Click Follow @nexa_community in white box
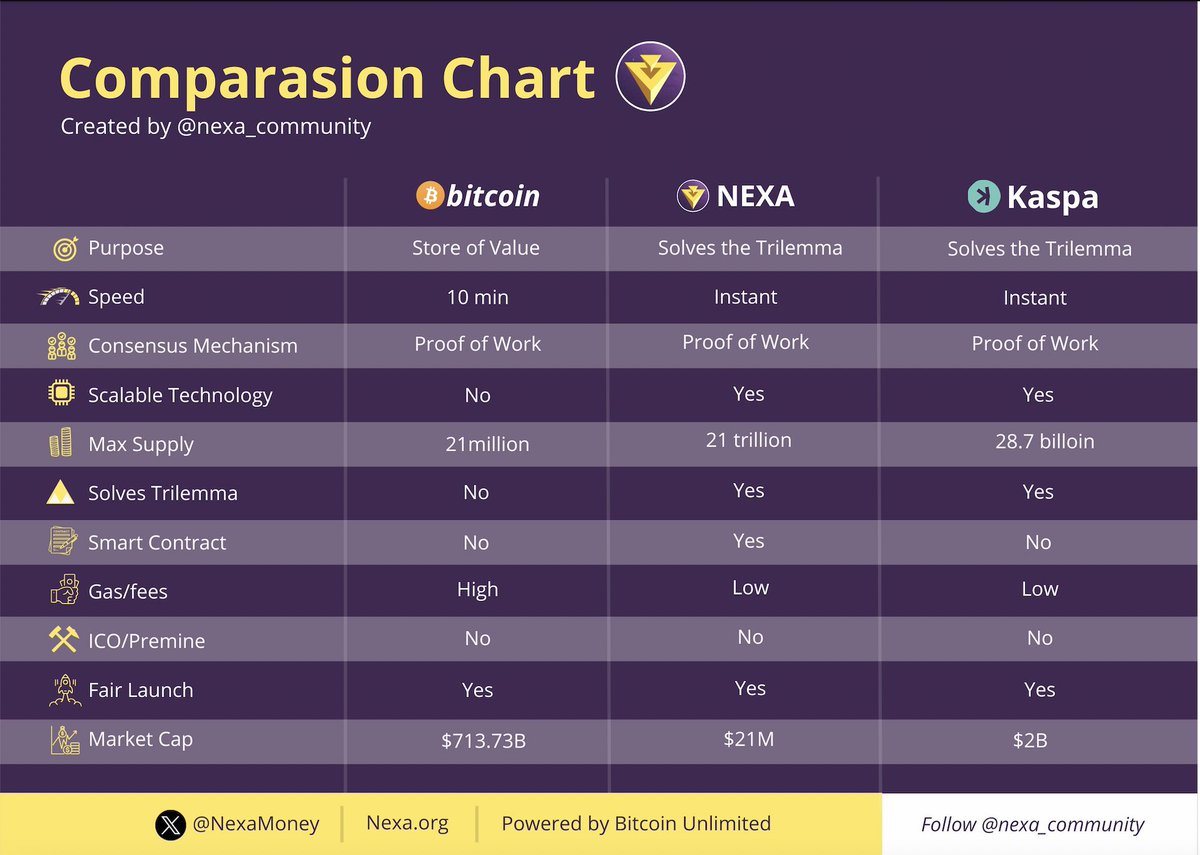 coord(1032,825)
